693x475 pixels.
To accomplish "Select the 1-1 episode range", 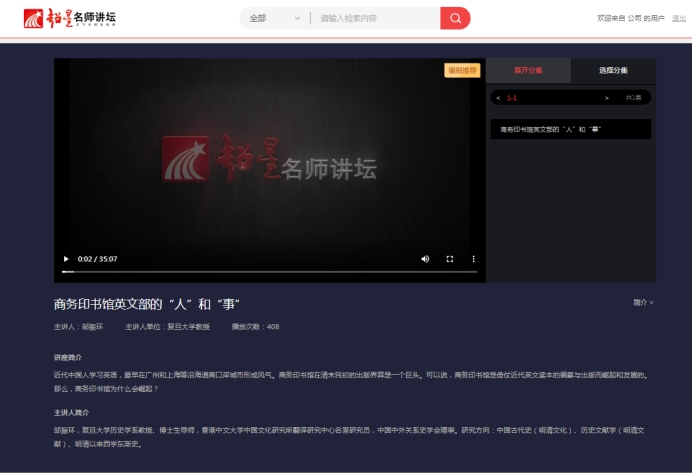I will click(512, 98).
